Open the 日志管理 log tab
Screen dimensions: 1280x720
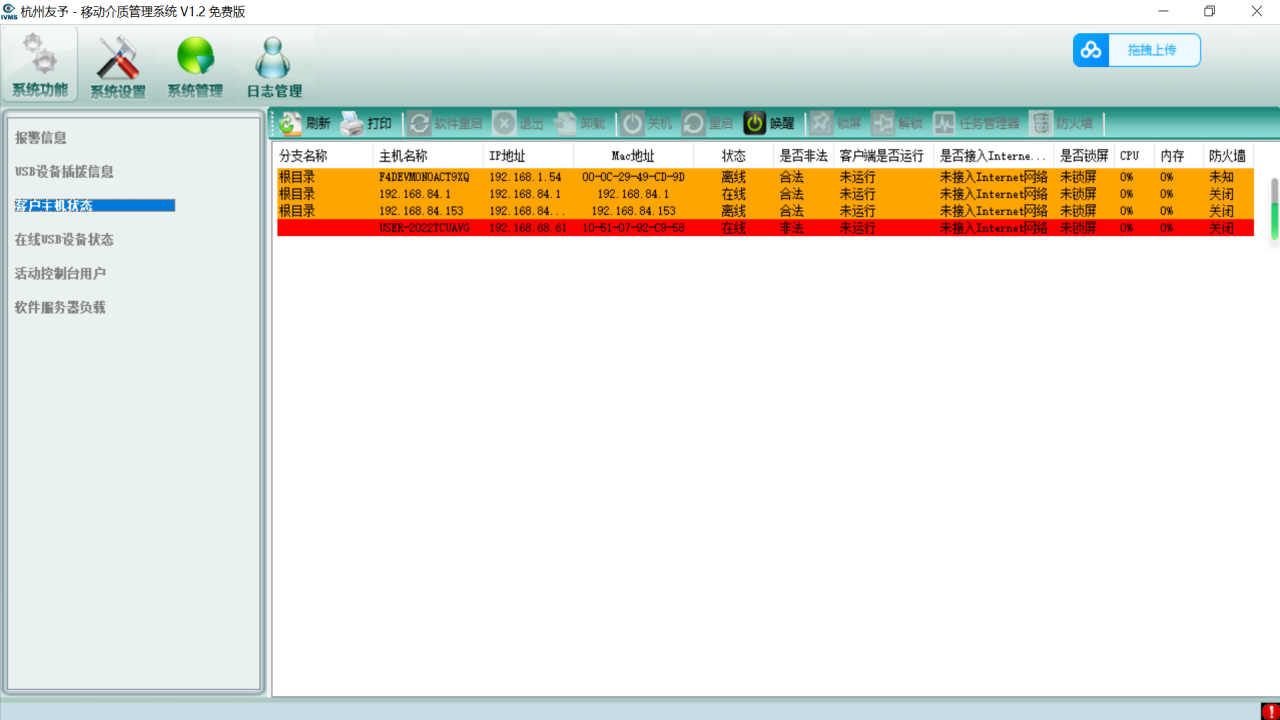274,67
